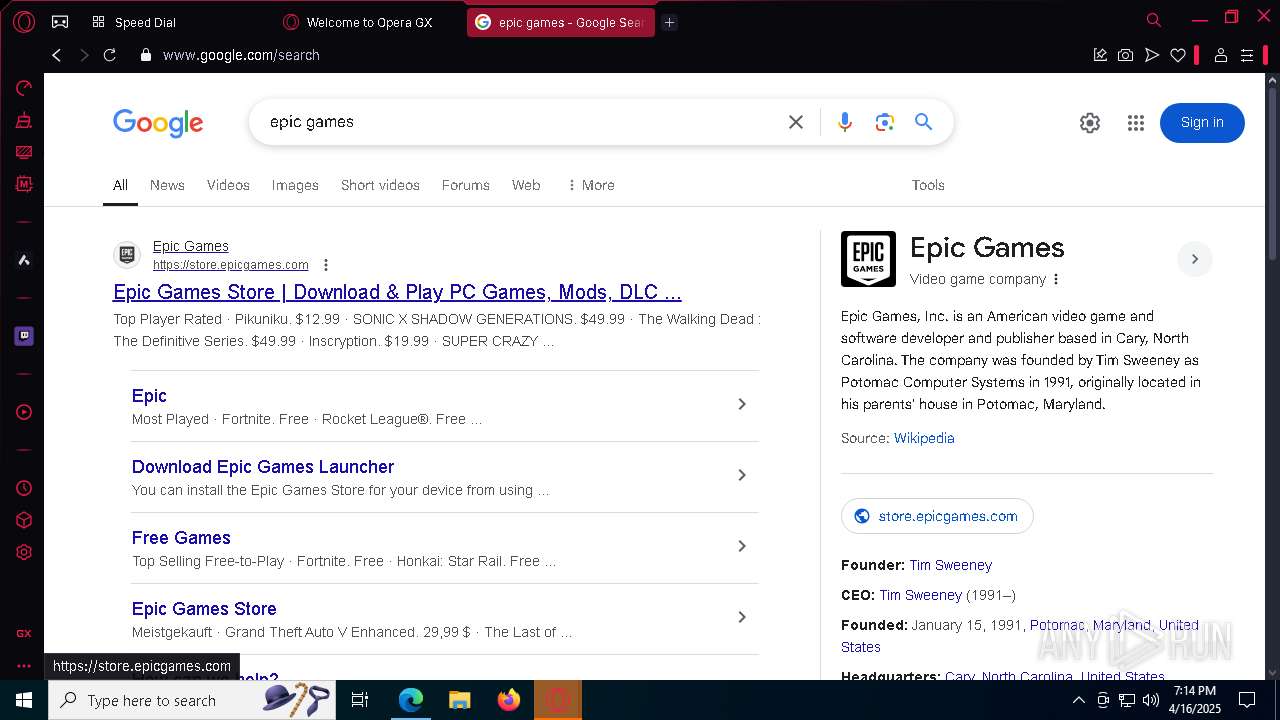Click the address bar URL
Image resolution: width=1280 pixels, height=720 pixels.
coord(241,55)
